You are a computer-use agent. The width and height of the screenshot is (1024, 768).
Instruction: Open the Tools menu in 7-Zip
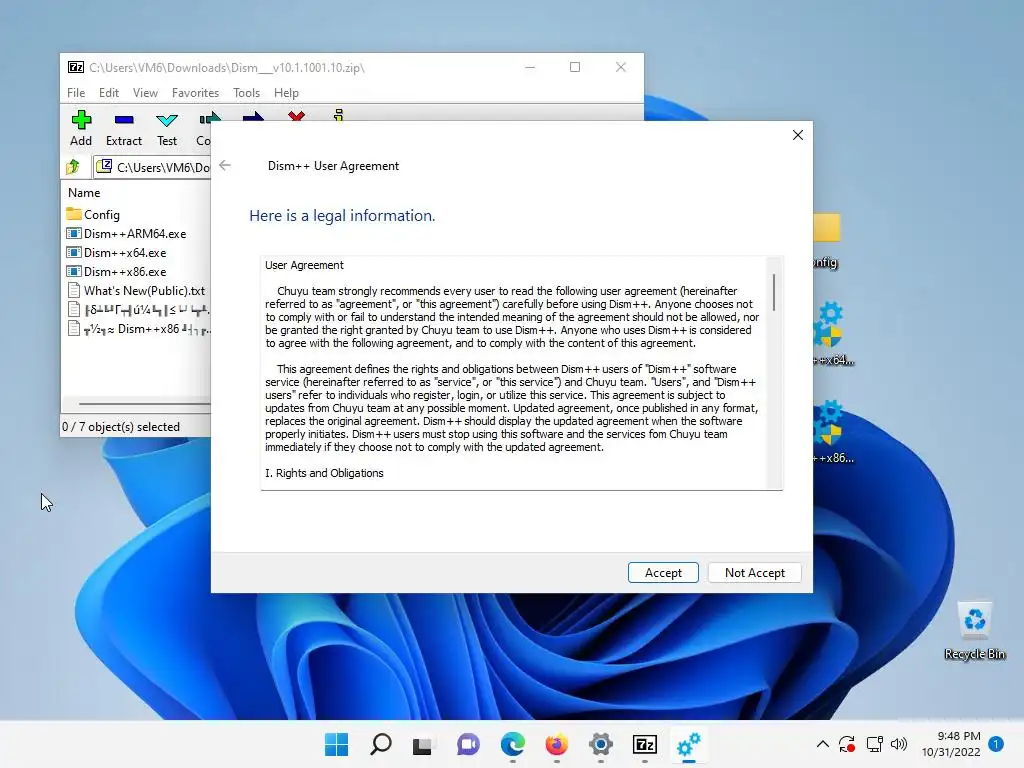(246, 93)
